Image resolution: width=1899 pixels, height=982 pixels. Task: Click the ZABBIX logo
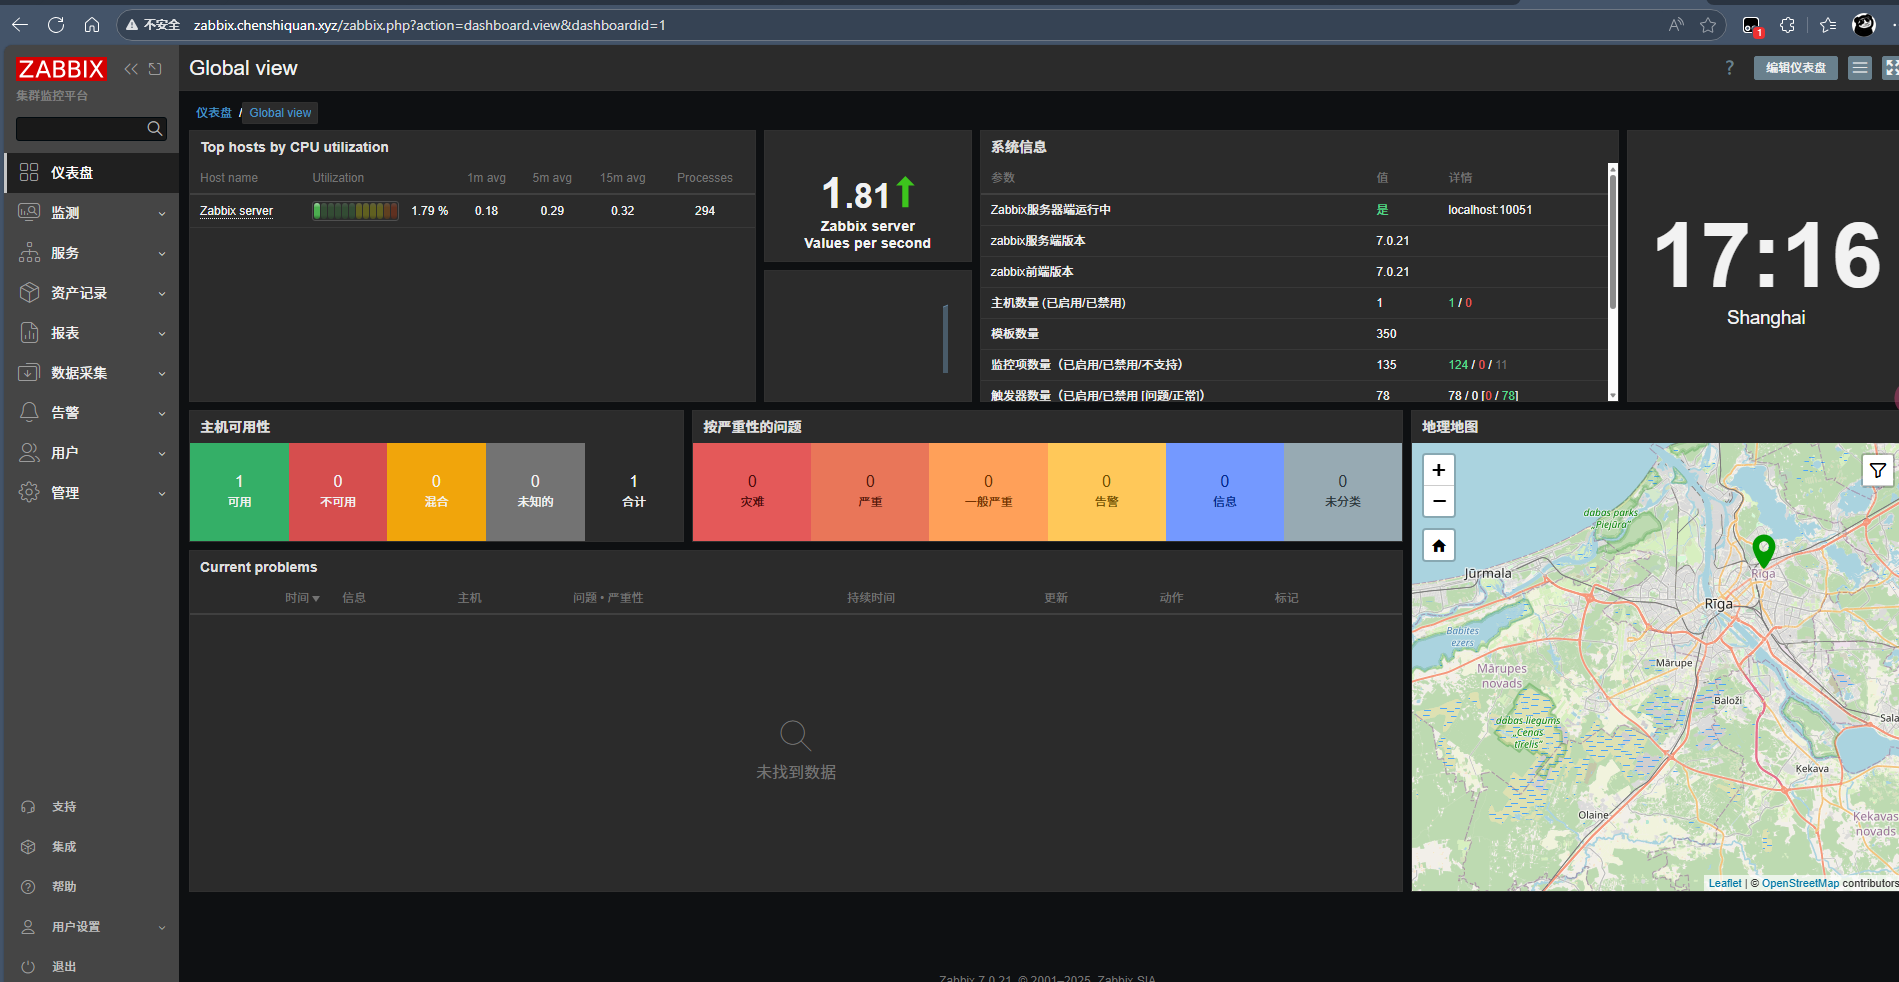[61, 69]
